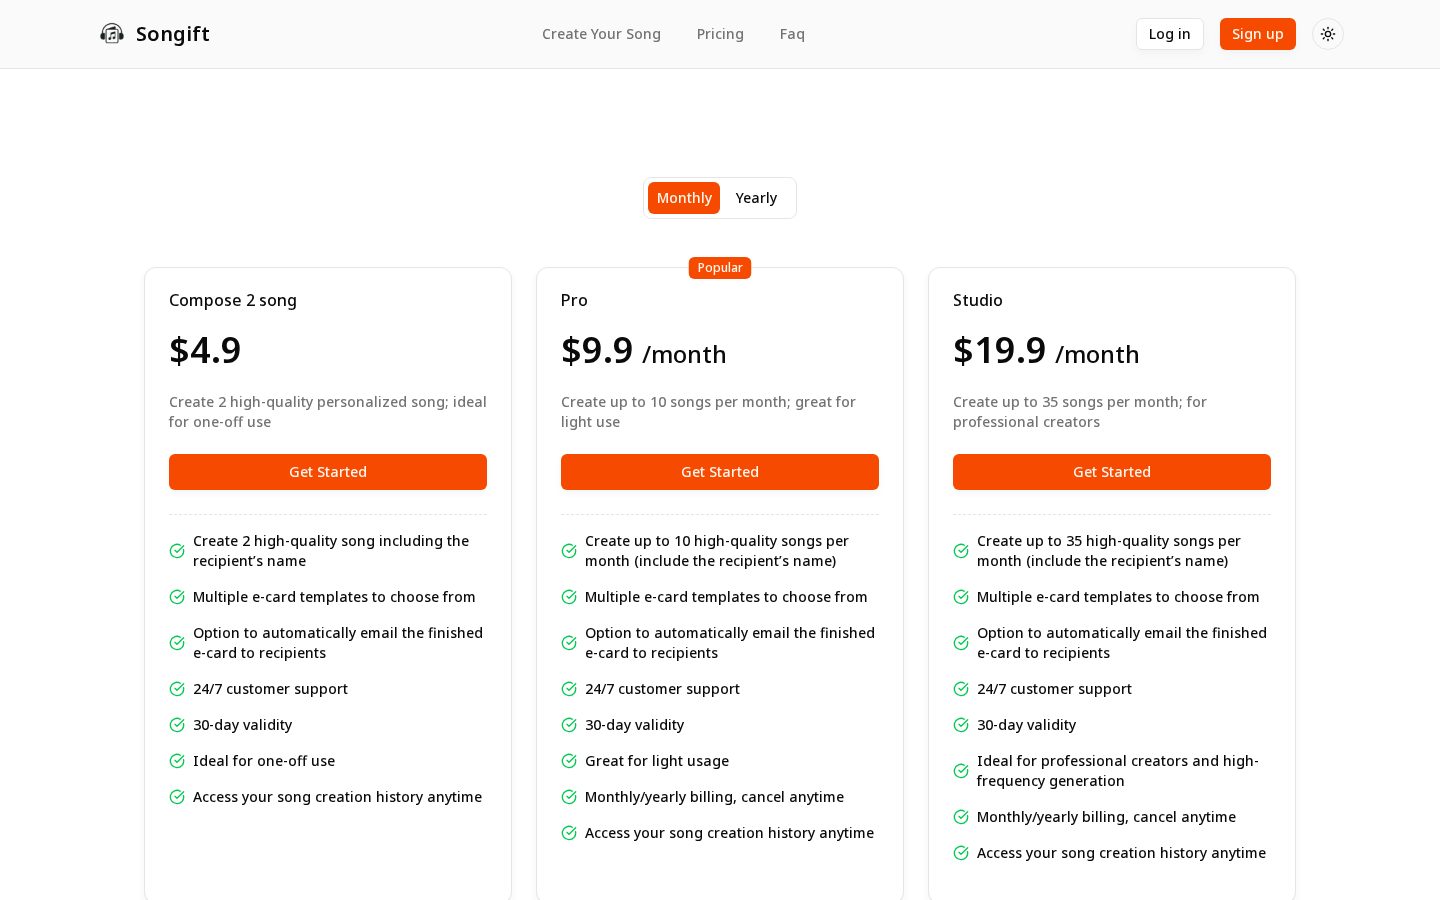This screenshot has width=1440, height=900.
Task: Click the "Compose 2 song" plan title
Action: click(233, 300)
